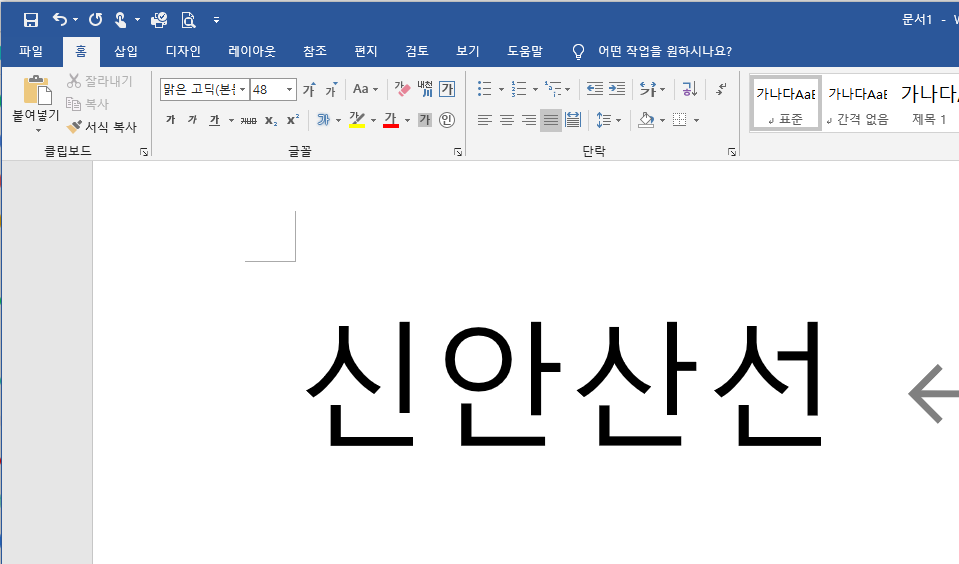959x564 pixels.
Task: Undo the last action
Action: tap(59, 20)
